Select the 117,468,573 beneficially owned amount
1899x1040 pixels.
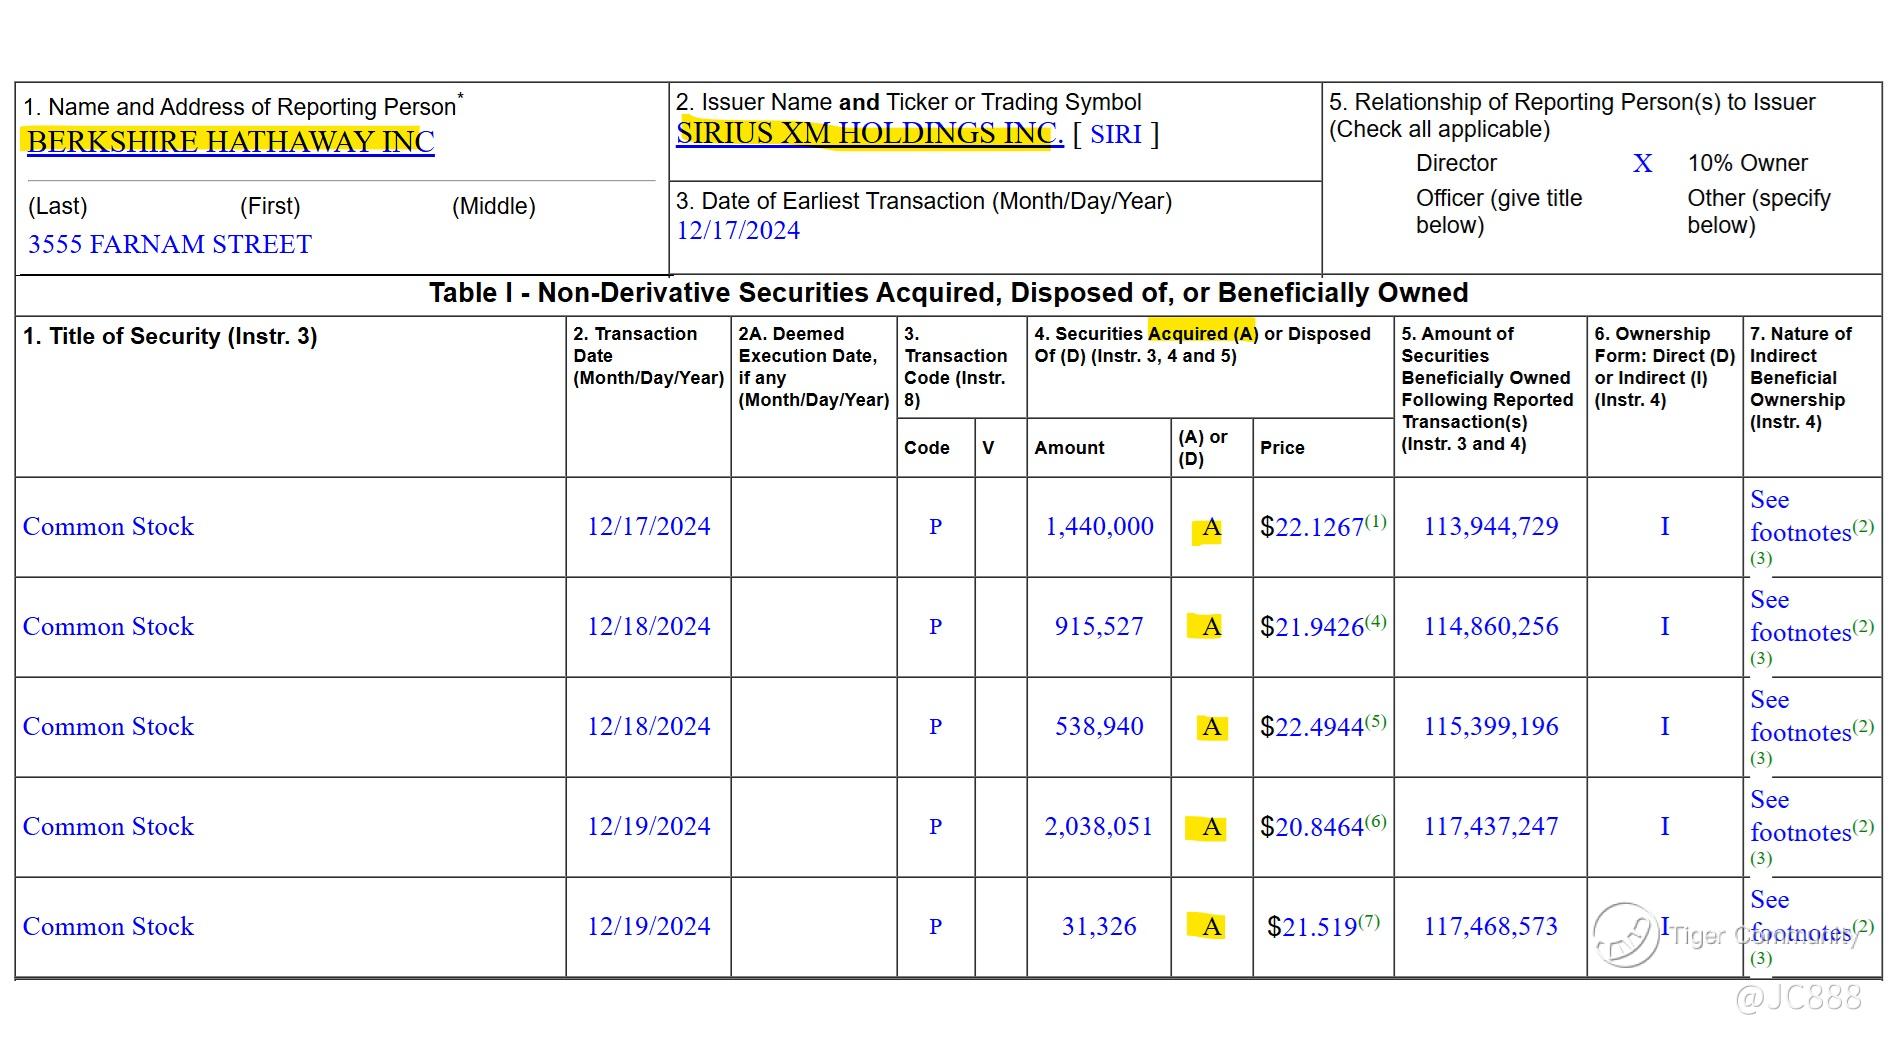tap(1490, 927)
